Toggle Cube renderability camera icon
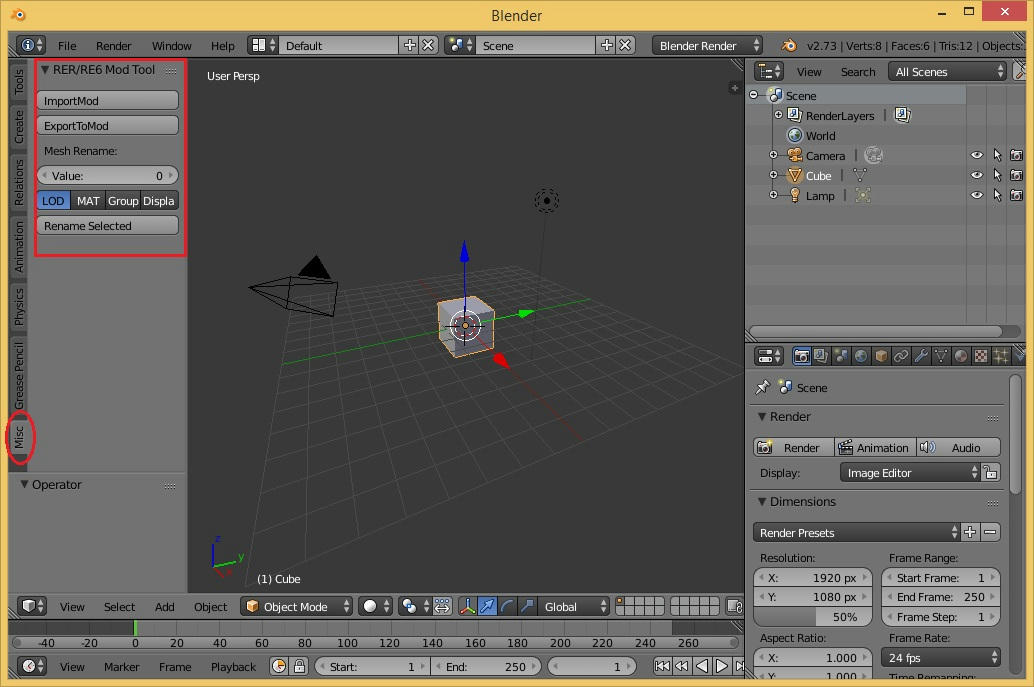 pyautogui.click(x=1017, y=175)
